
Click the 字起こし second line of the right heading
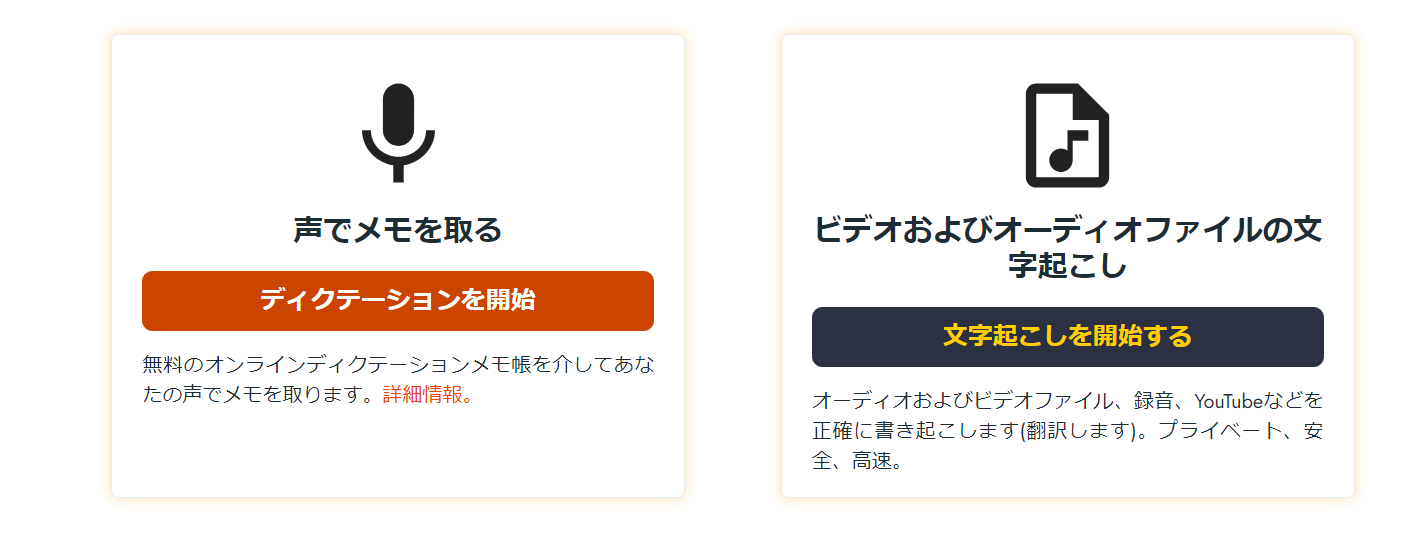point(1067,267)
